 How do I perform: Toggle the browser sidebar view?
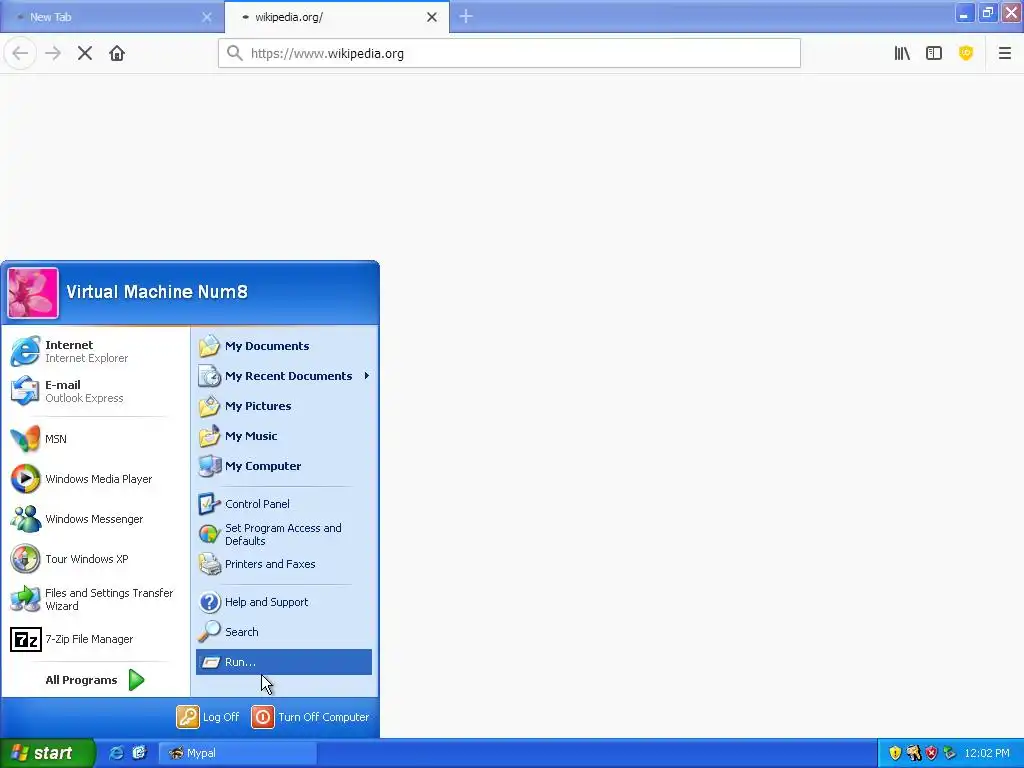click(x=934, y=53)
